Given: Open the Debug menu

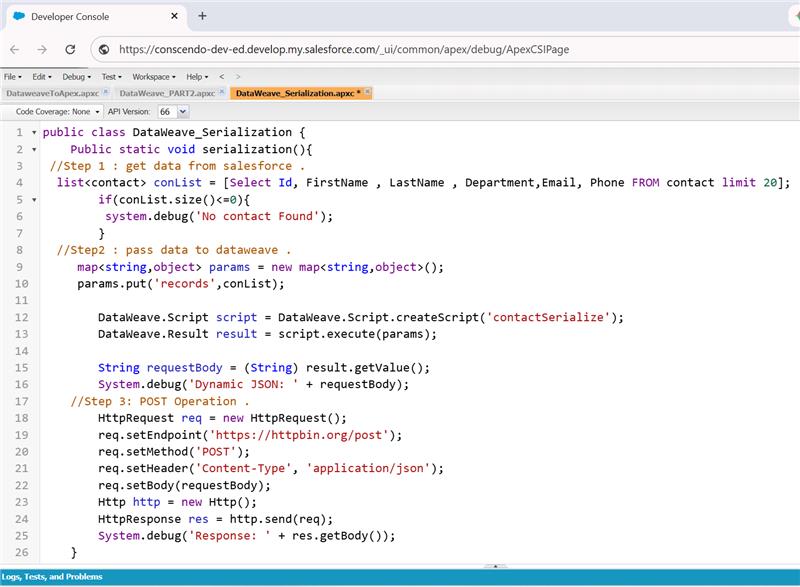Looking at the screenshot, I should (x=76, y=76).
